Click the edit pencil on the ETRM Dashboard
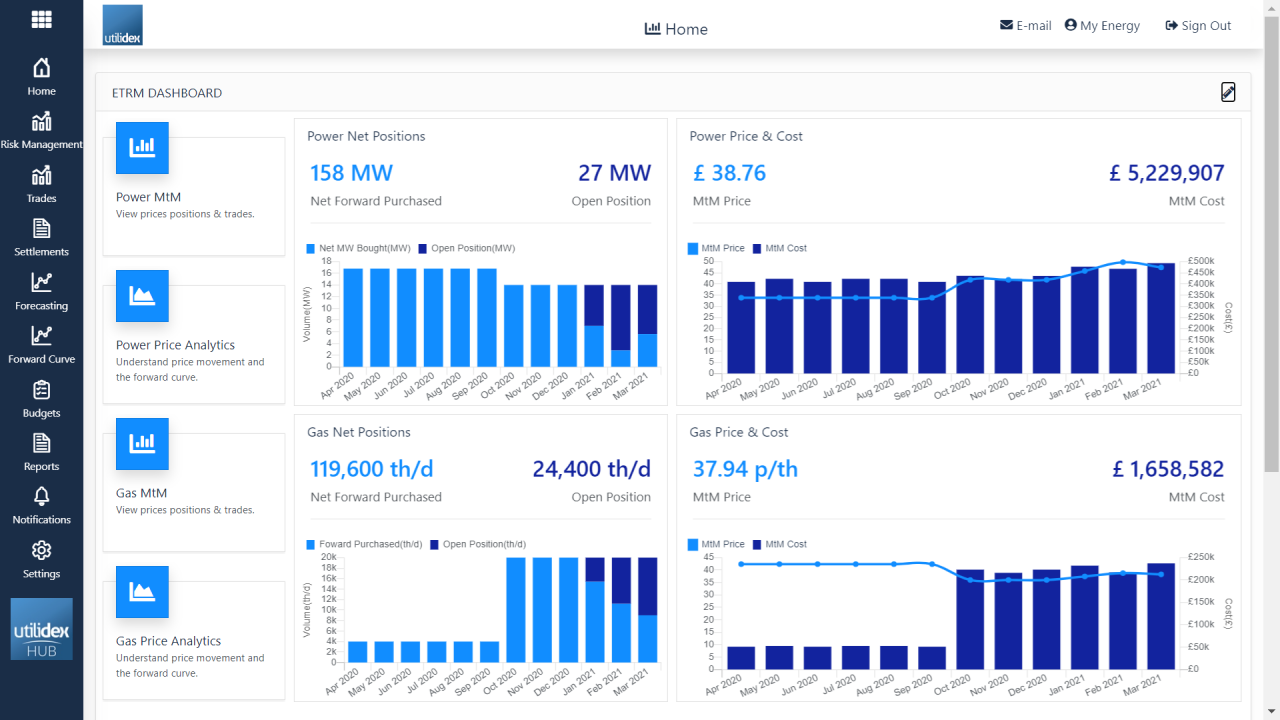Image resolution: width=1280 pixels, height=720 pixels. click(x=1228, y=91)
